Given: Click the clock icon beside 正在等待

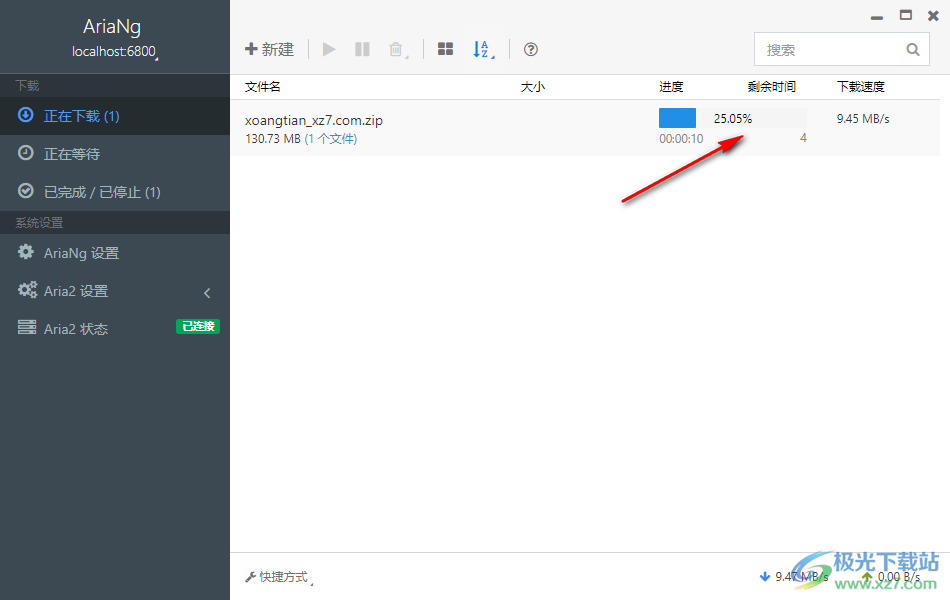Looking at the screenshot, I should [x=25, y=153].
